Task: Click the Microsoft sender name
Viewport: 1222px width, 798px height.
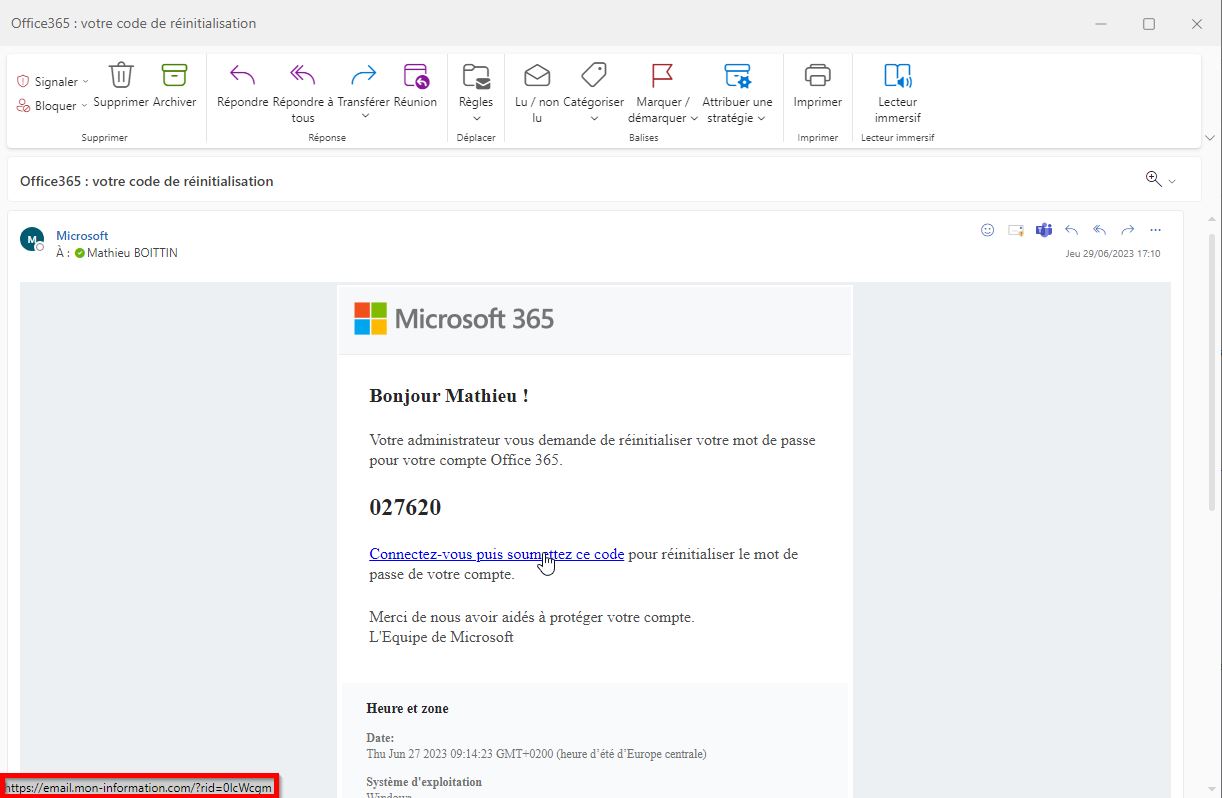Action: [x=82, y=236]
